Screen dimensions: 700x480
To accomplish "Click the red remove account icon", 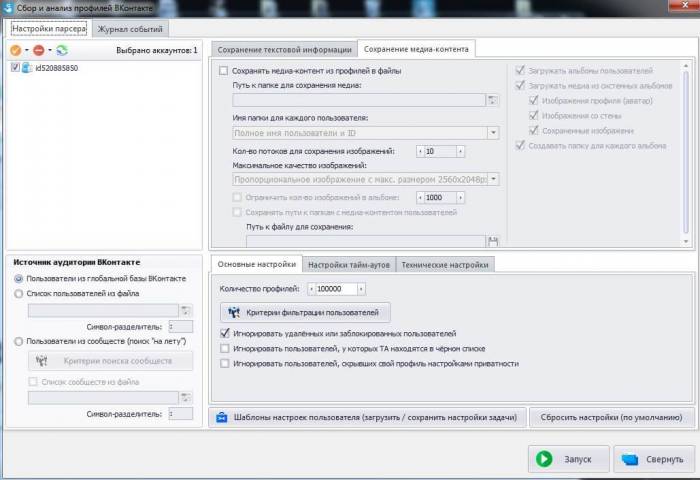I will tap(38, 49).
